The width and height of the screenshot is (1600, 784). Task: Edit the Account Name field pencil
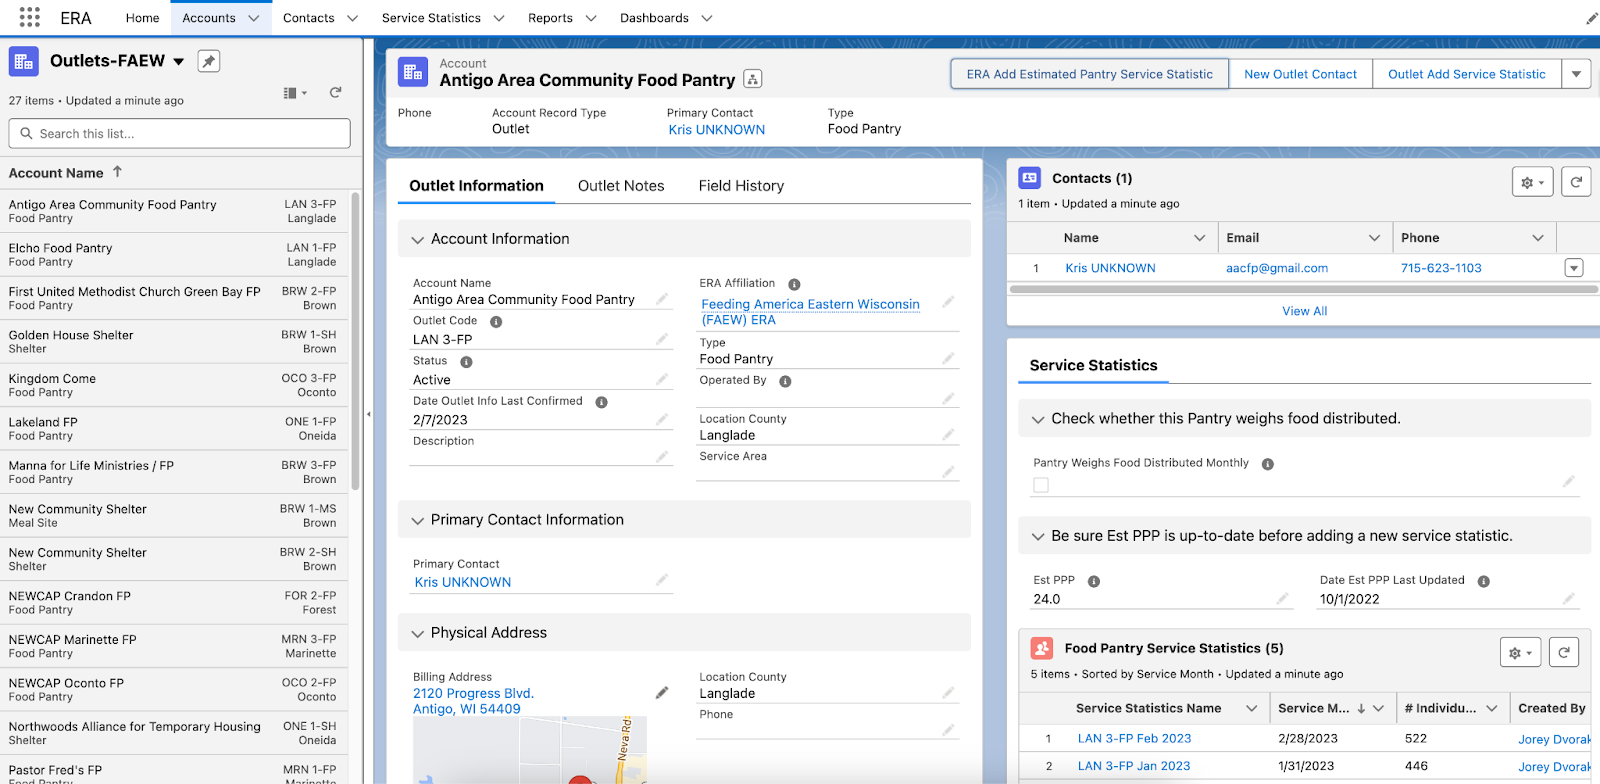(x=662, y=299)
